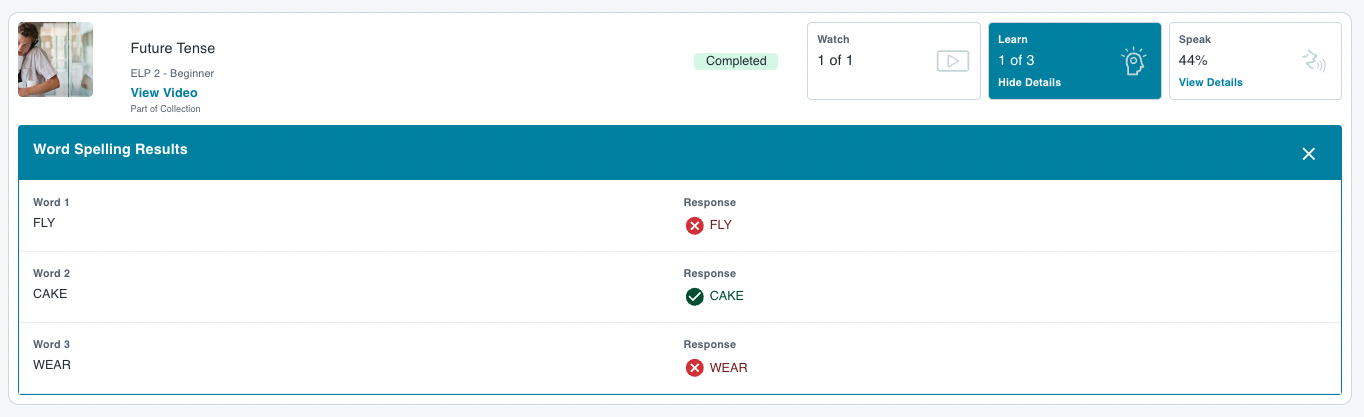This screenshot has height=417, width=1364.
Task: Select the Word 1 FLY row
Action: click(680, 216)
